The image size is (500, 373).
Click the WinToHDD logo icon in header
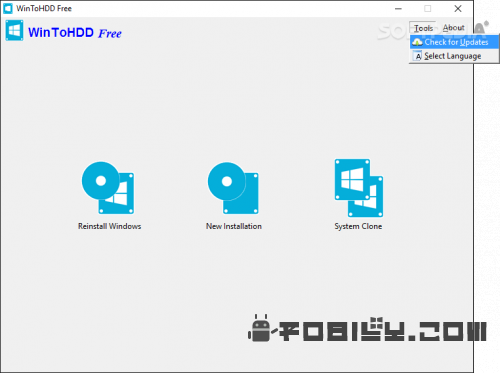pos(14,31)
